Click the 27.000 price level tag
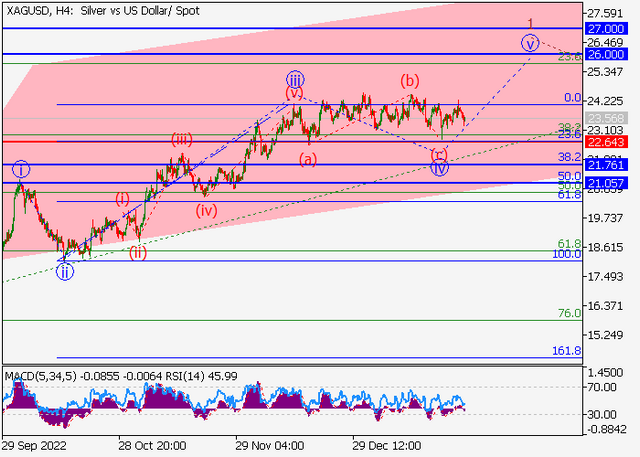The height and width of the screenshot is (457, 640). point(606,29)
